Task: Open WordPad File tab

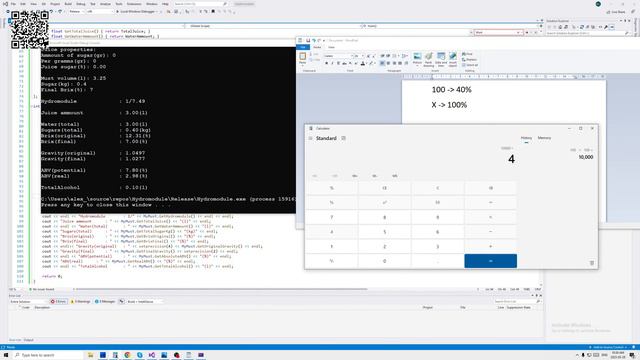Action: coord(303,47)
